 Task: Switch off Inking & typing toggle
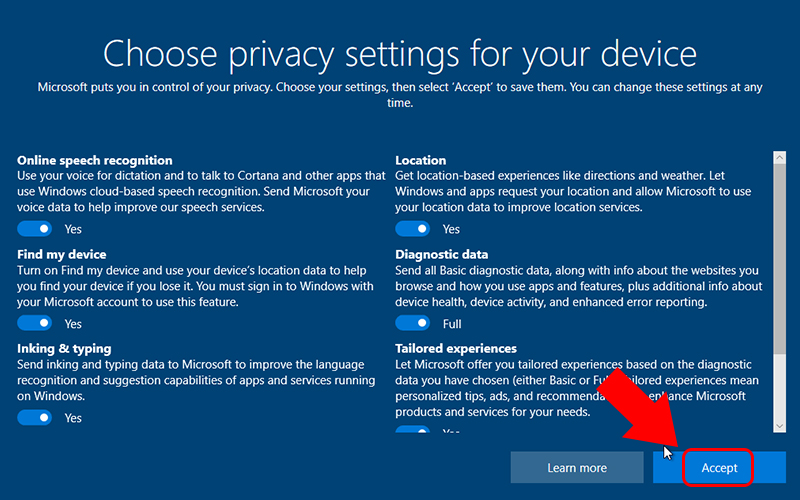[35, 417]
